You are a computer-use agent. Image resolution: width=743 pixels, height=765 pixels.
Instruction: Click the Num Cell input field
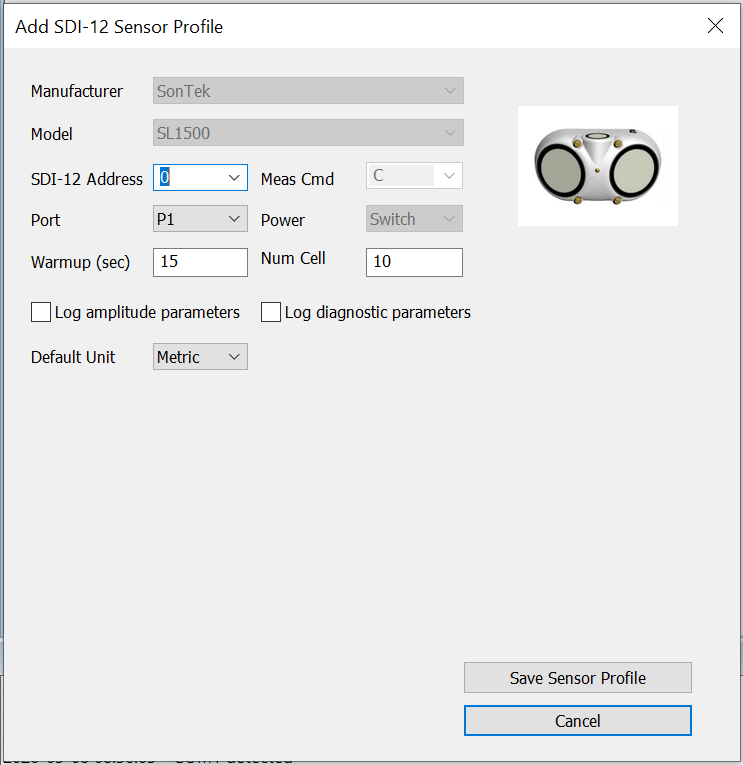point(414,262)
